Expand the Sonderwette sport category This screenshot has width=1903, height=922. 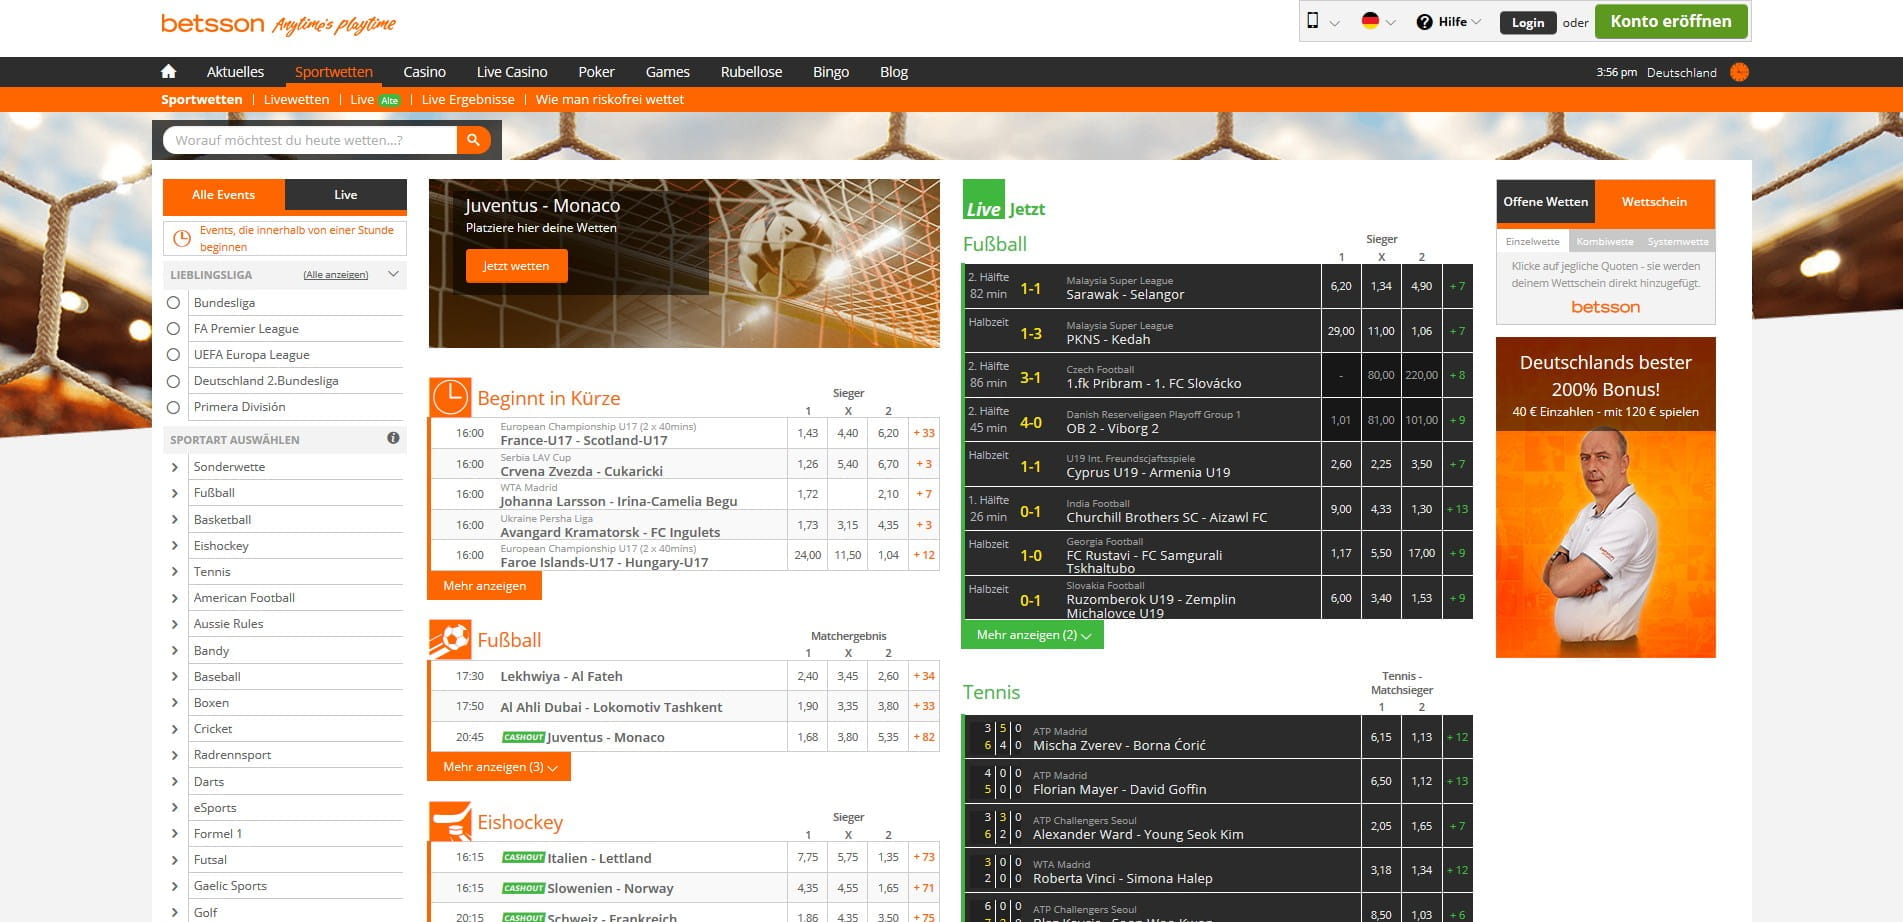click(x=175, y=467)
